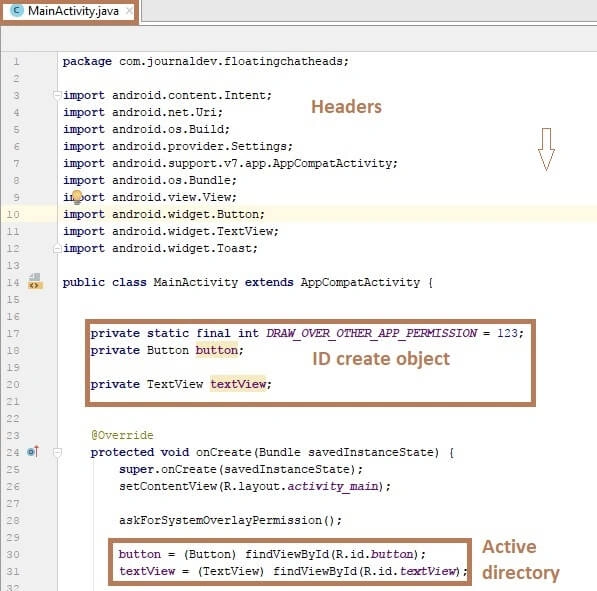
Task: Click askForSystemOverlayPermission method call
Action: tap(230, 521)
